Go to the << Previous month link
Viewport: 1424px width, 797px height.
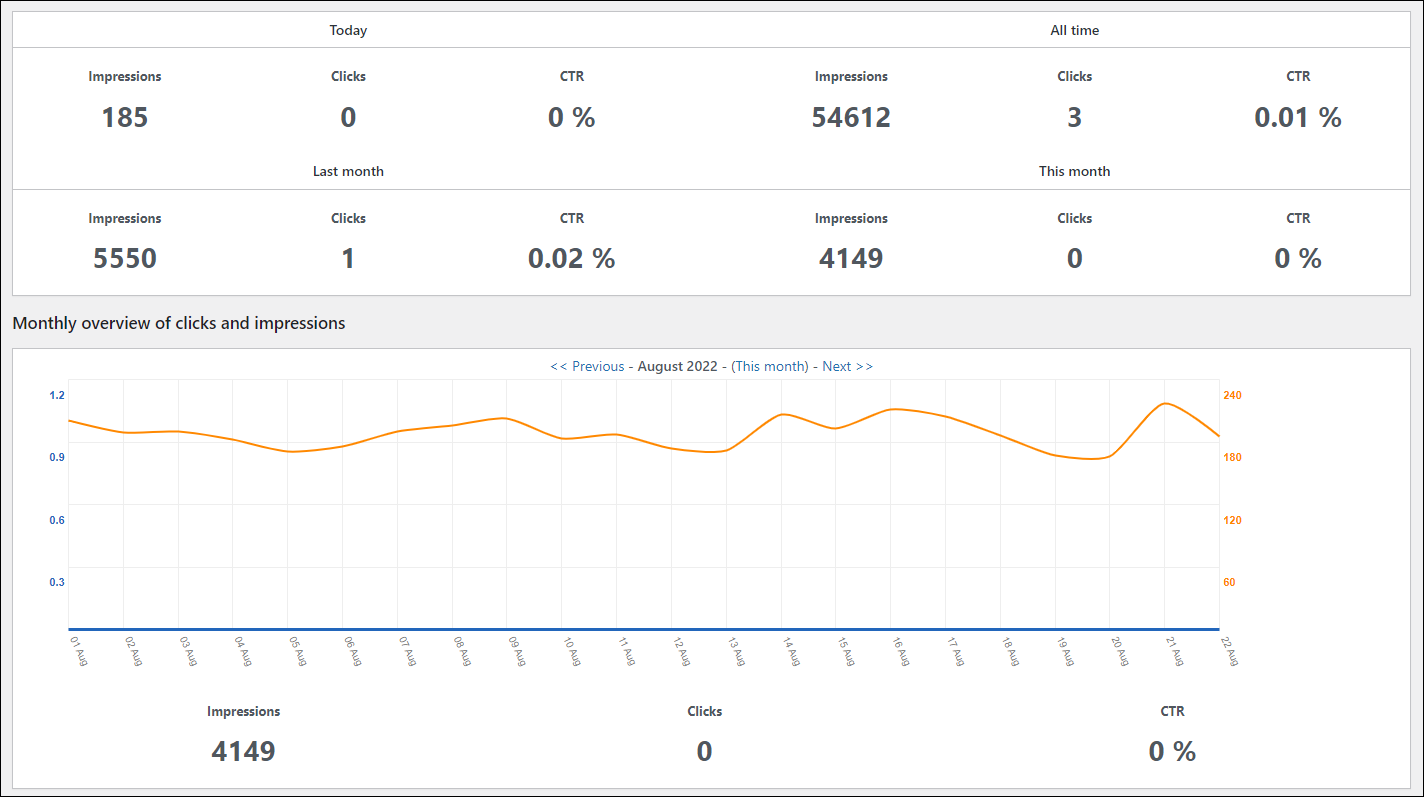(587, 366)
